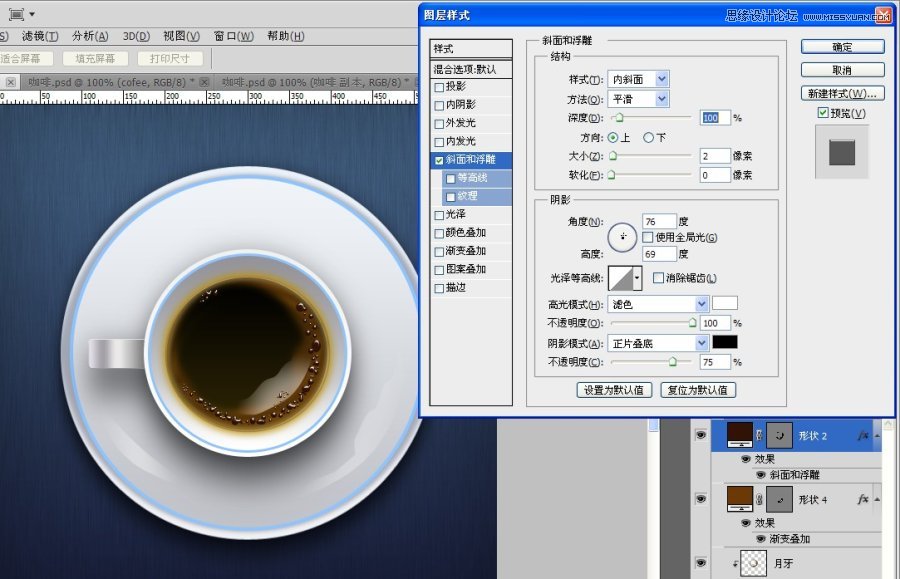The image size is (900, 579).
Task: Select the 下 direction radio button
Action: point(648,137)
